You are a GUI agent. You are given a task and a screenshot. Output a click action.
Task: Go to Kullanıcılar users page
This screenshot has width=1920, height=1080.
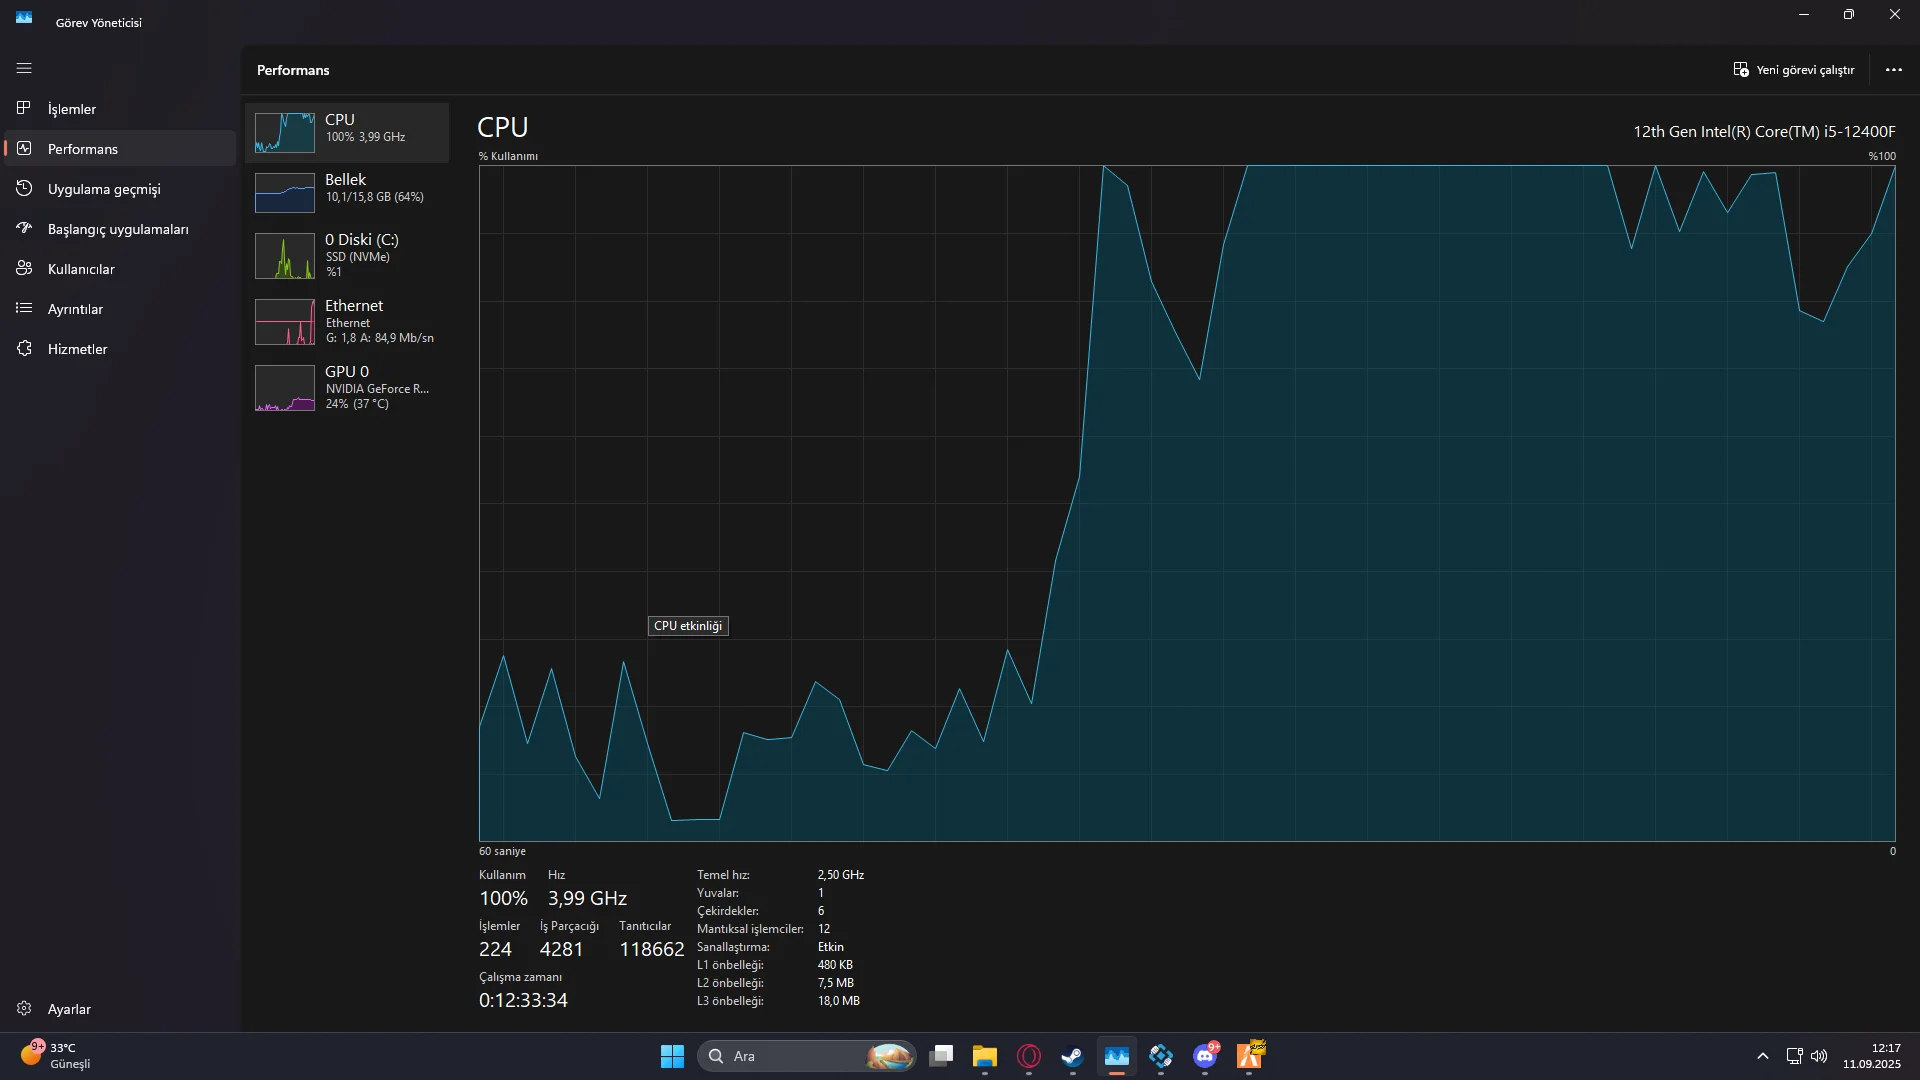81,269
